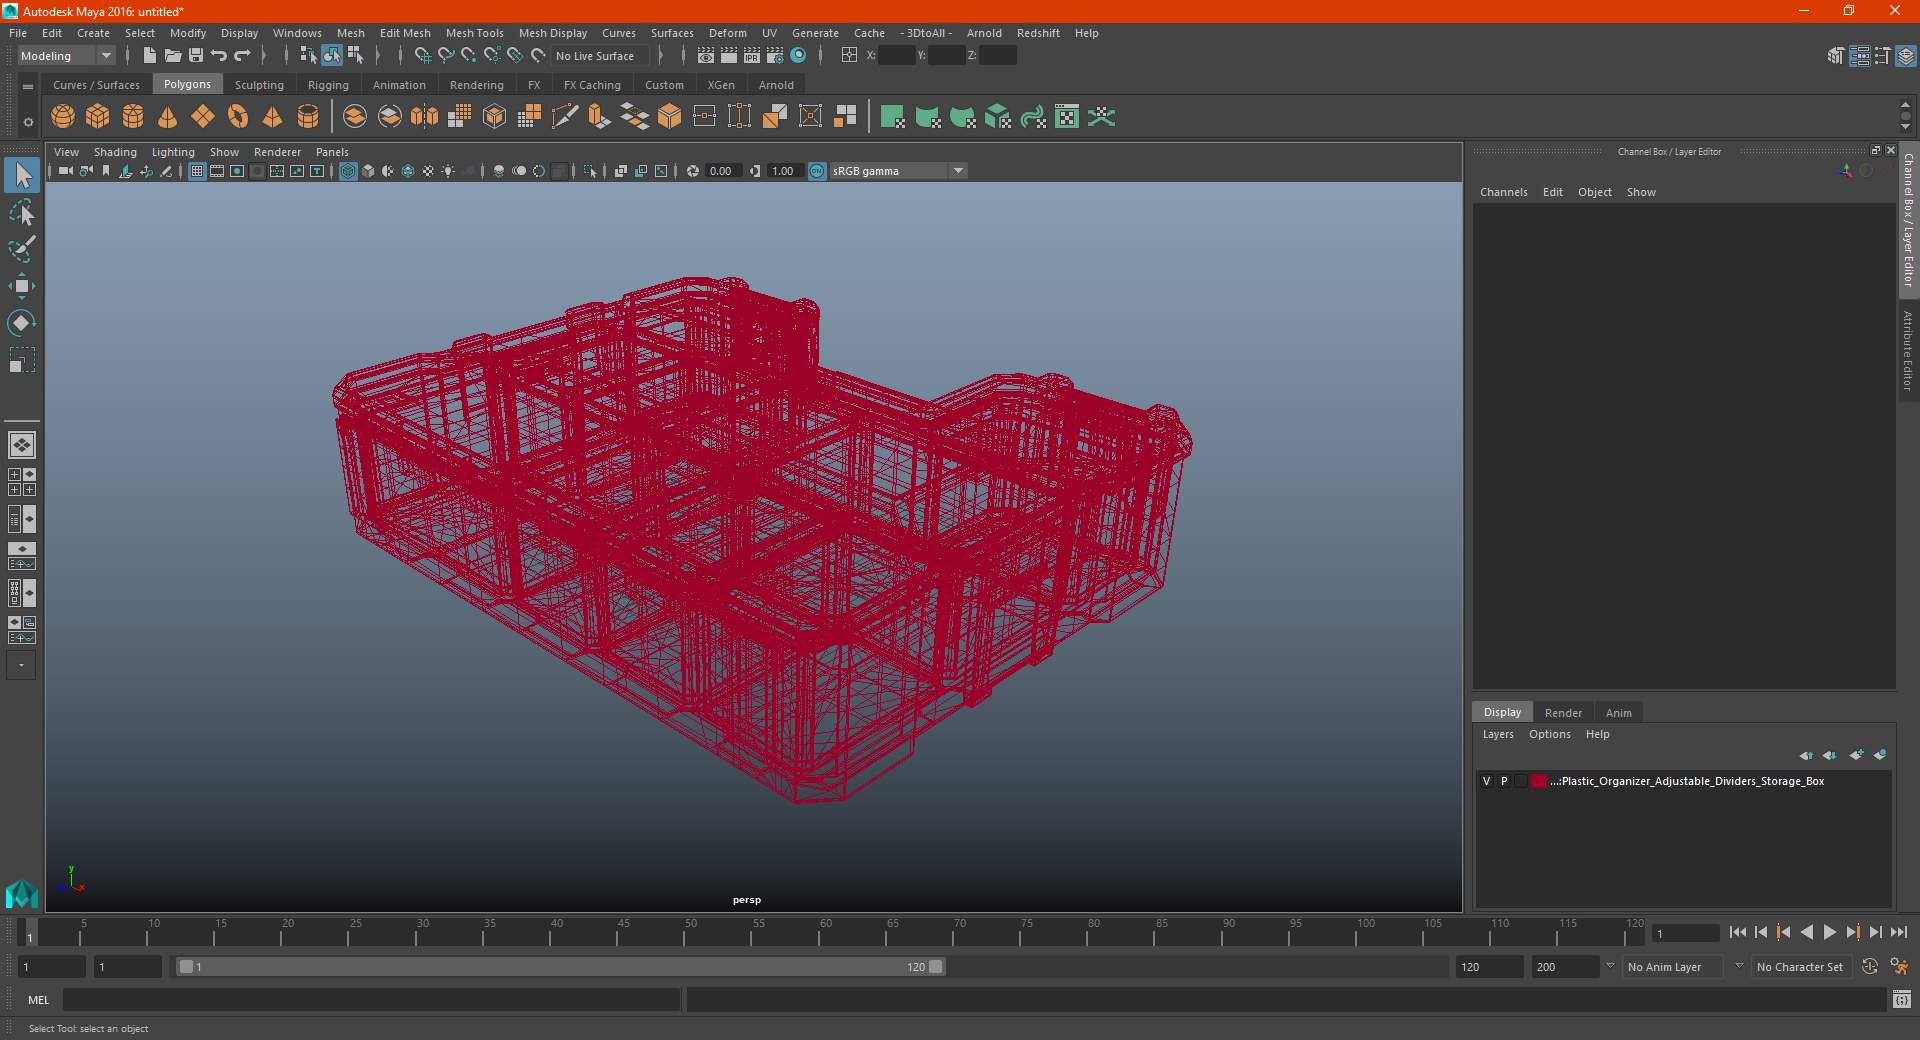Open the Layers menu in layer editor

pyautogui.click(x=1498, y=734)
